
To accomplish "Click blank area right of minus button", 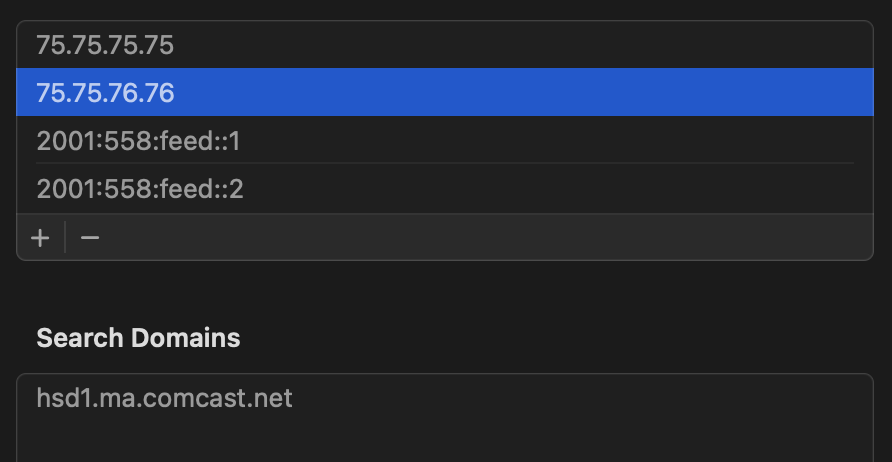I will click(480, 238).
